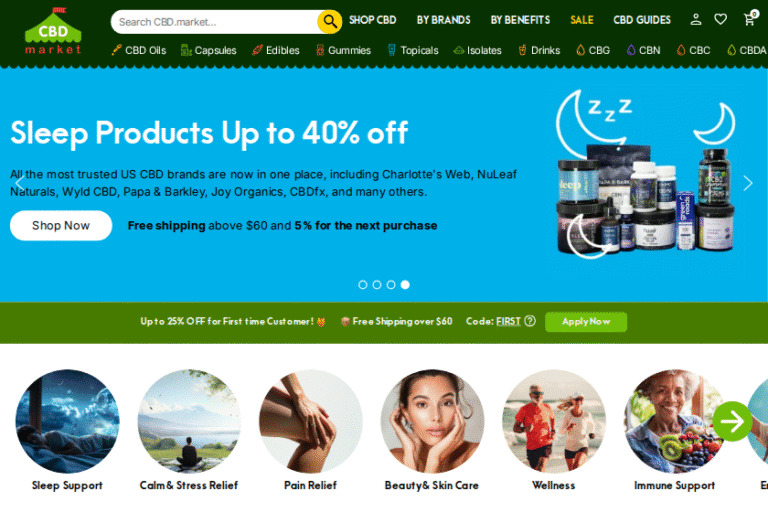
Task: Expand the BY BENEFITS menu
Action: pos(520,20)
